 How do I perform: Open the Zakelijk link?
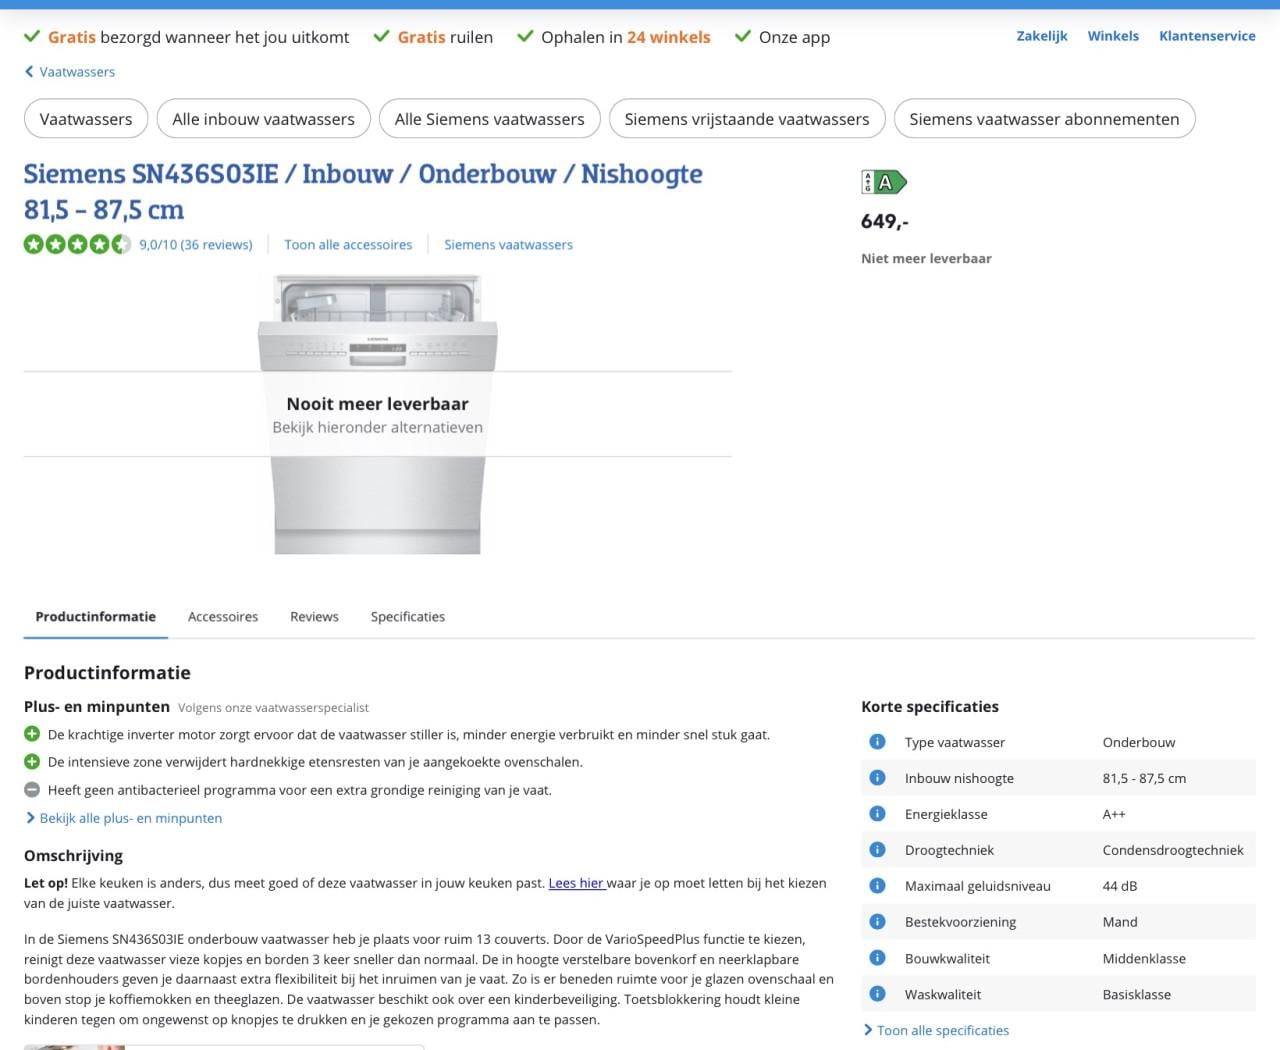pyautogui.click(x=1042, y=36)
